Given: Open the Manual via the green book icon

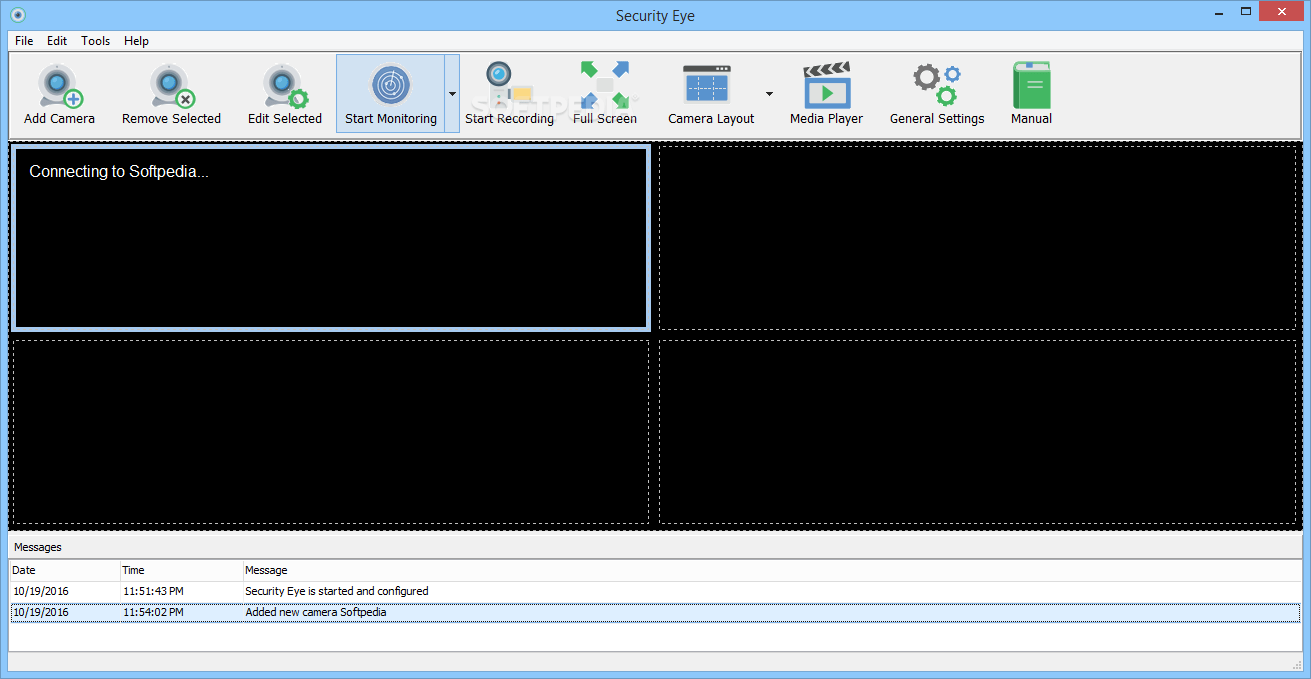Looking at the screenshot, I should point(1030,85).
